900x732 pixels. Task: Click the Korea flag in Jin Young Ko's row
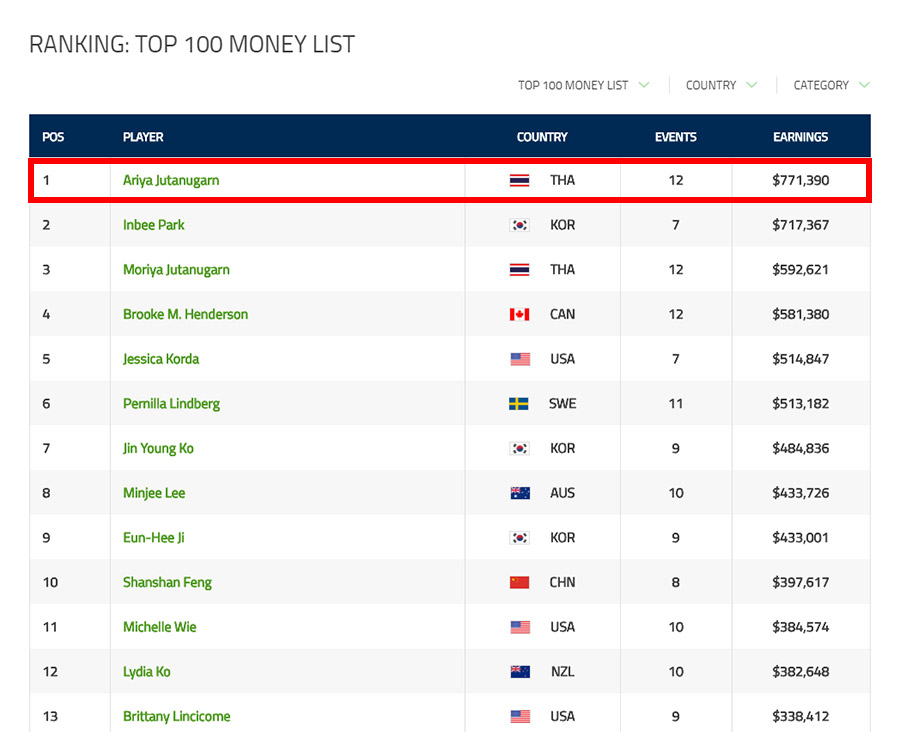pos(519,448)
